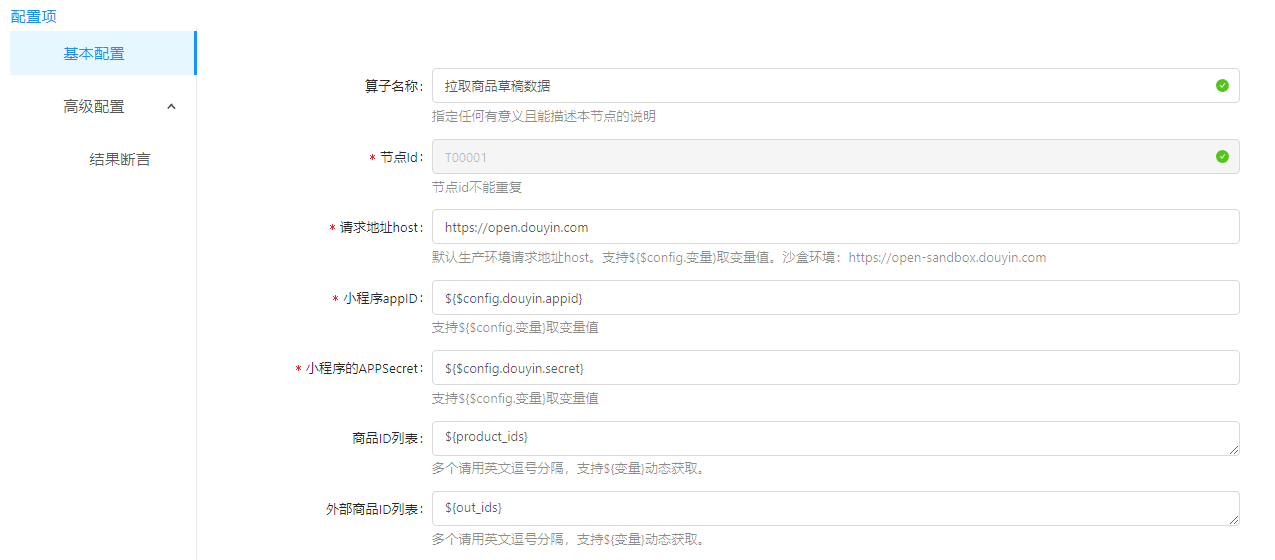Collapse the 高级配置 chevron arrow

(x=171, y=107)
